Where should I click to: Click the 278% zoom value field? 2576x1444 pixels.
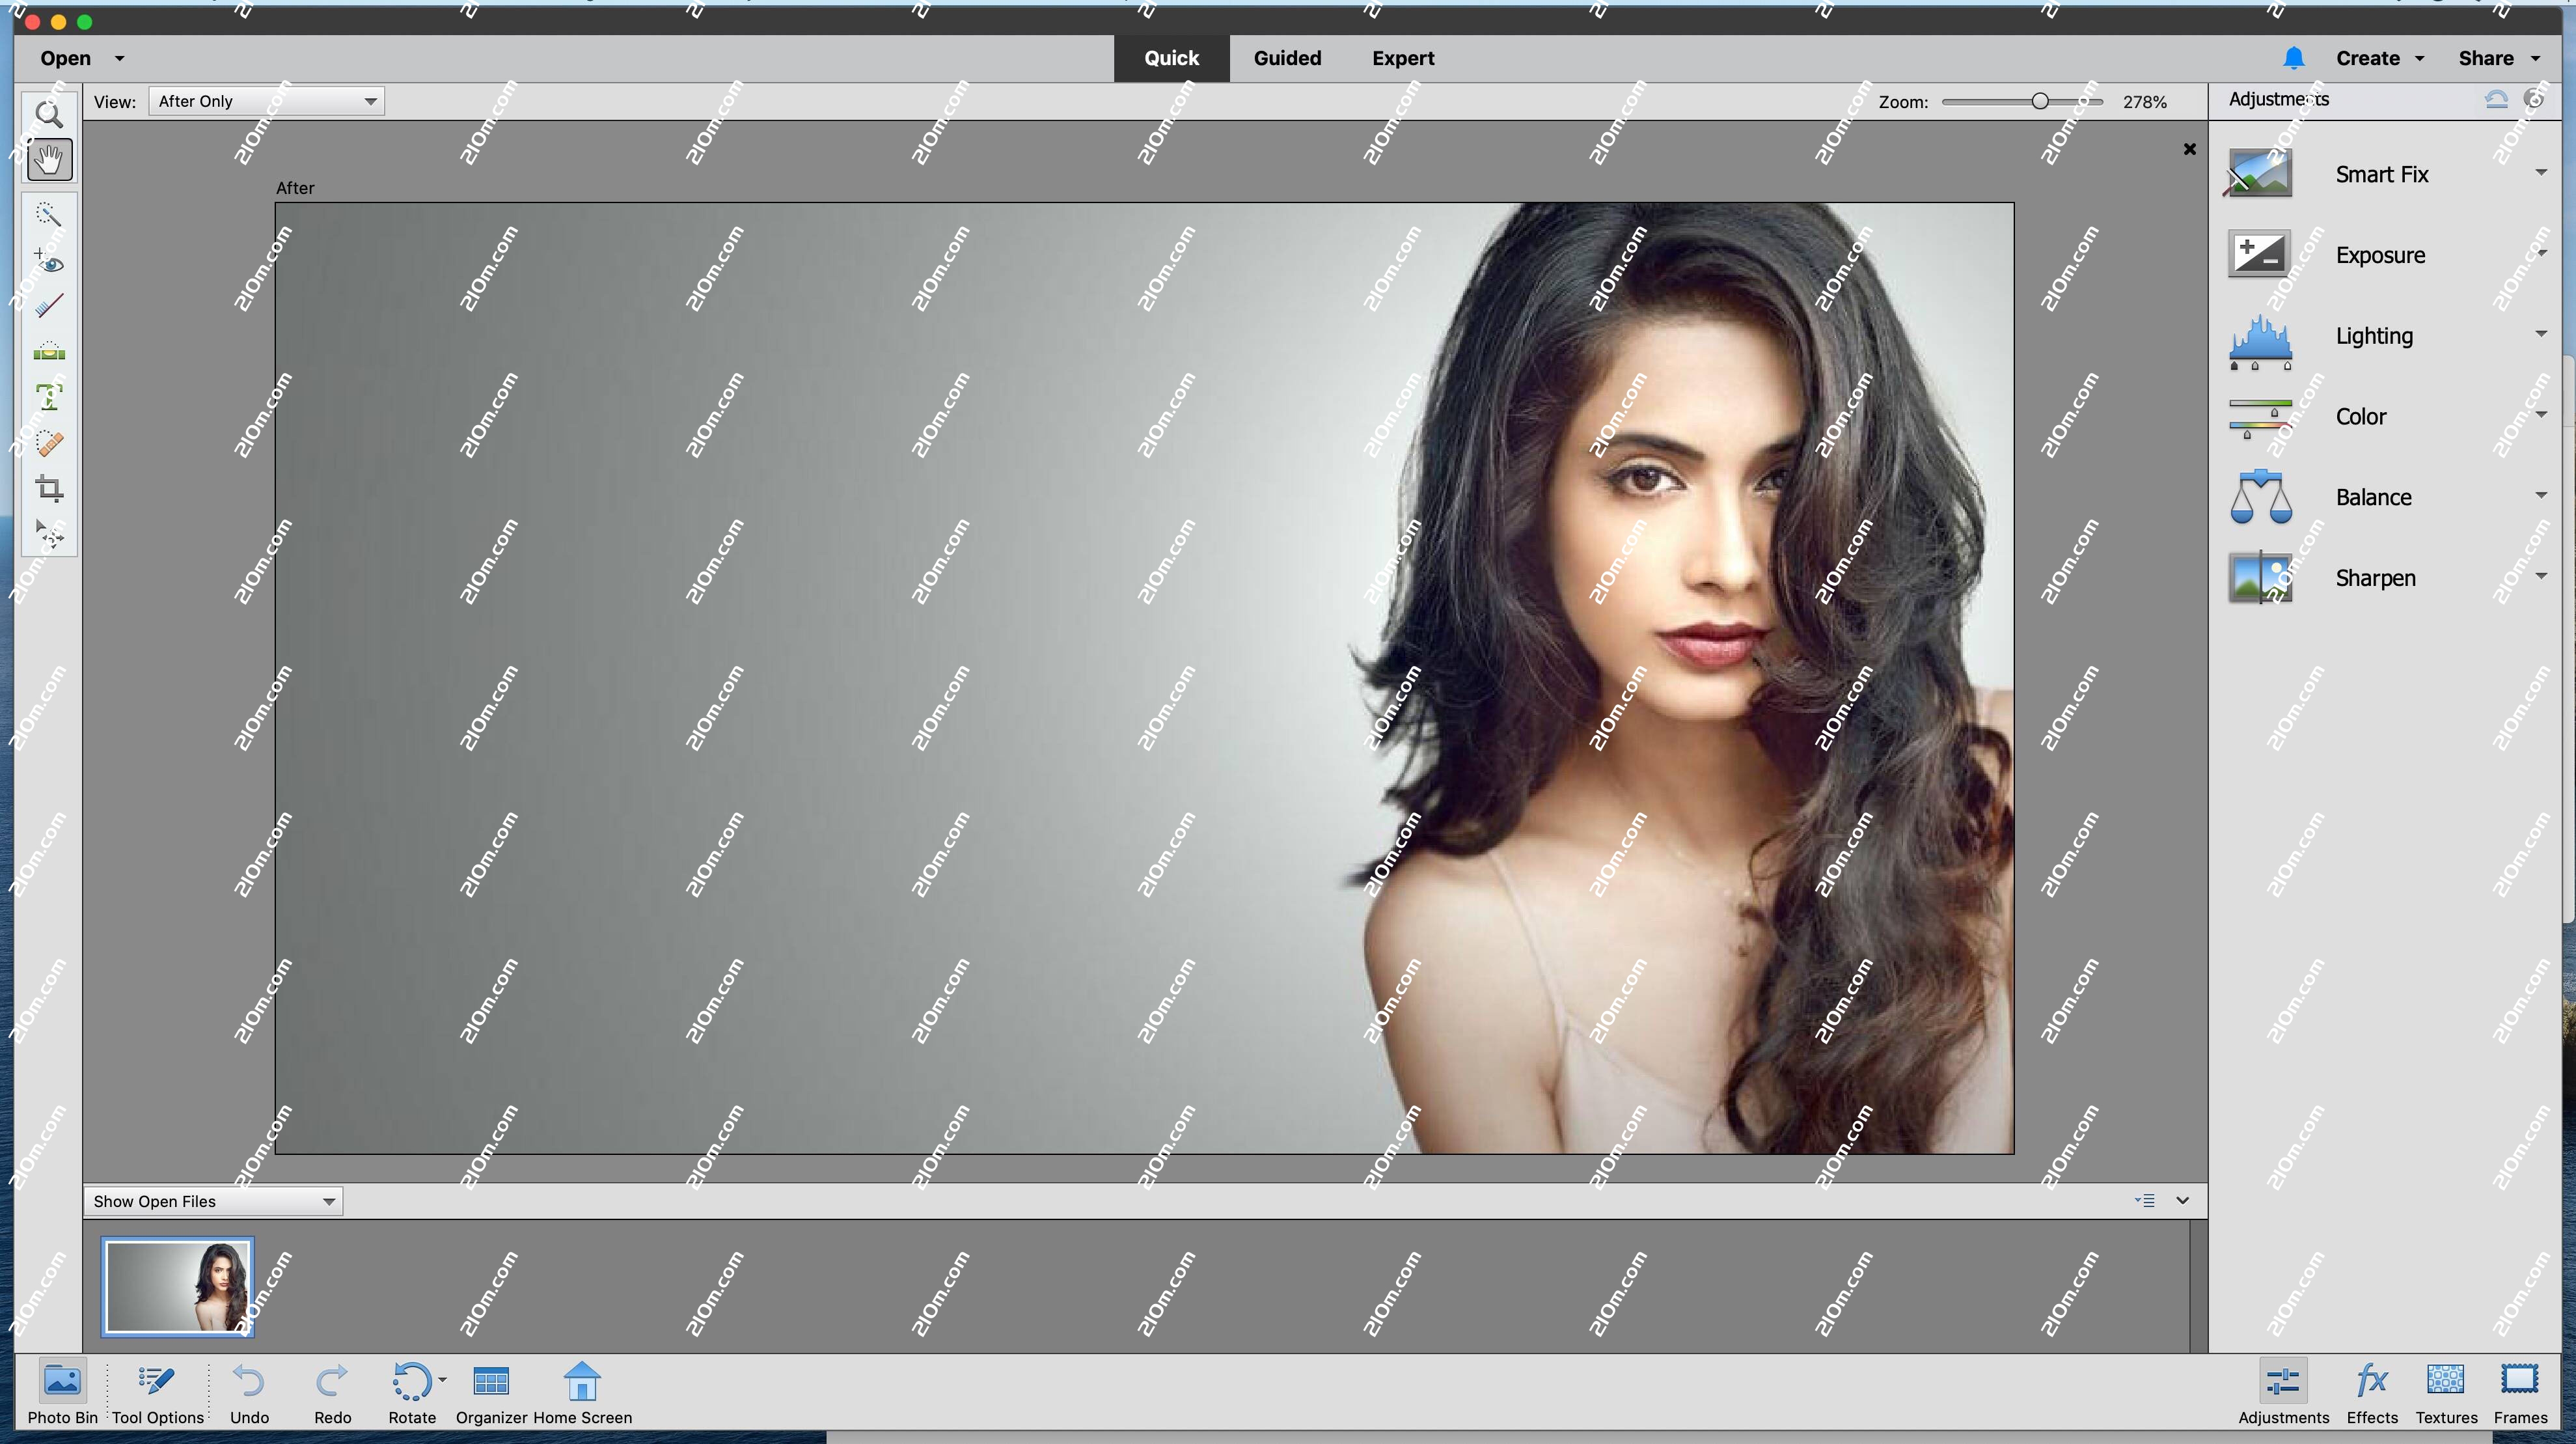tap(2145, 102)
